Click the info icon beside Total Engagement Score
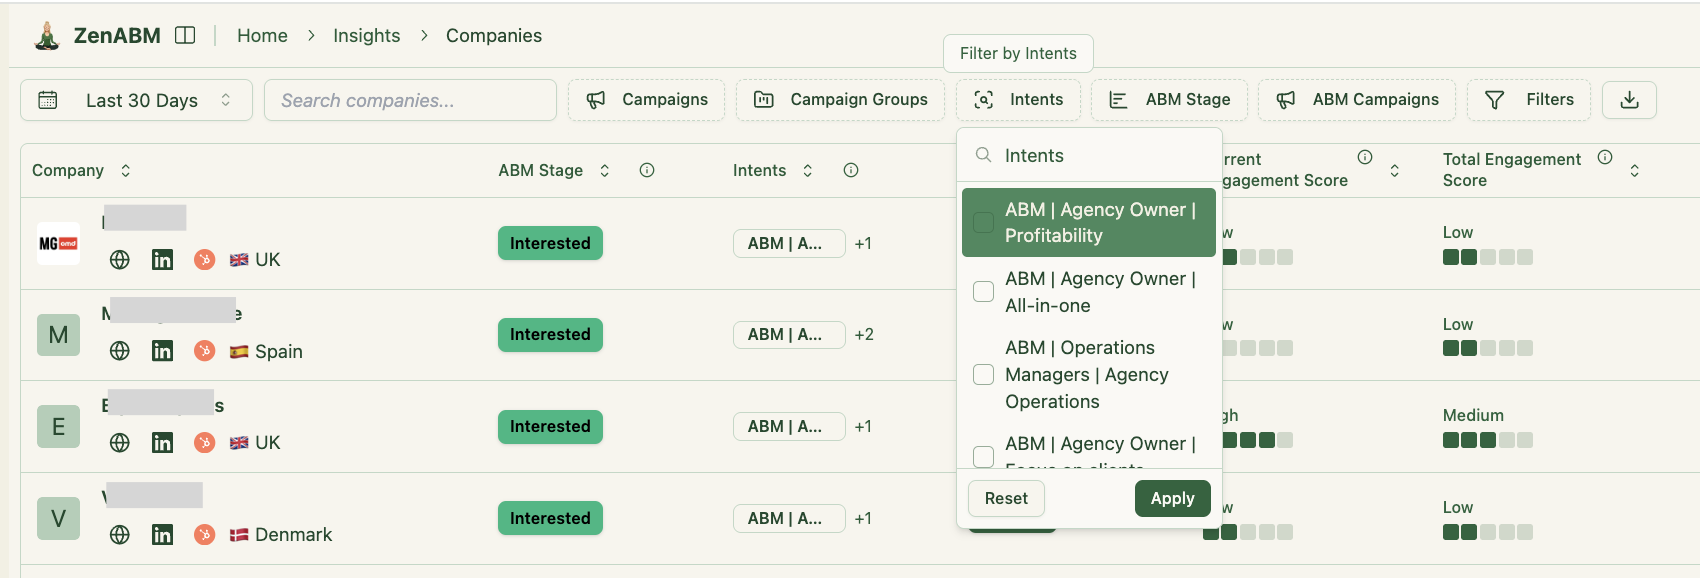Viewport: 1700px width, 578px height. (x=1605, y=157)
